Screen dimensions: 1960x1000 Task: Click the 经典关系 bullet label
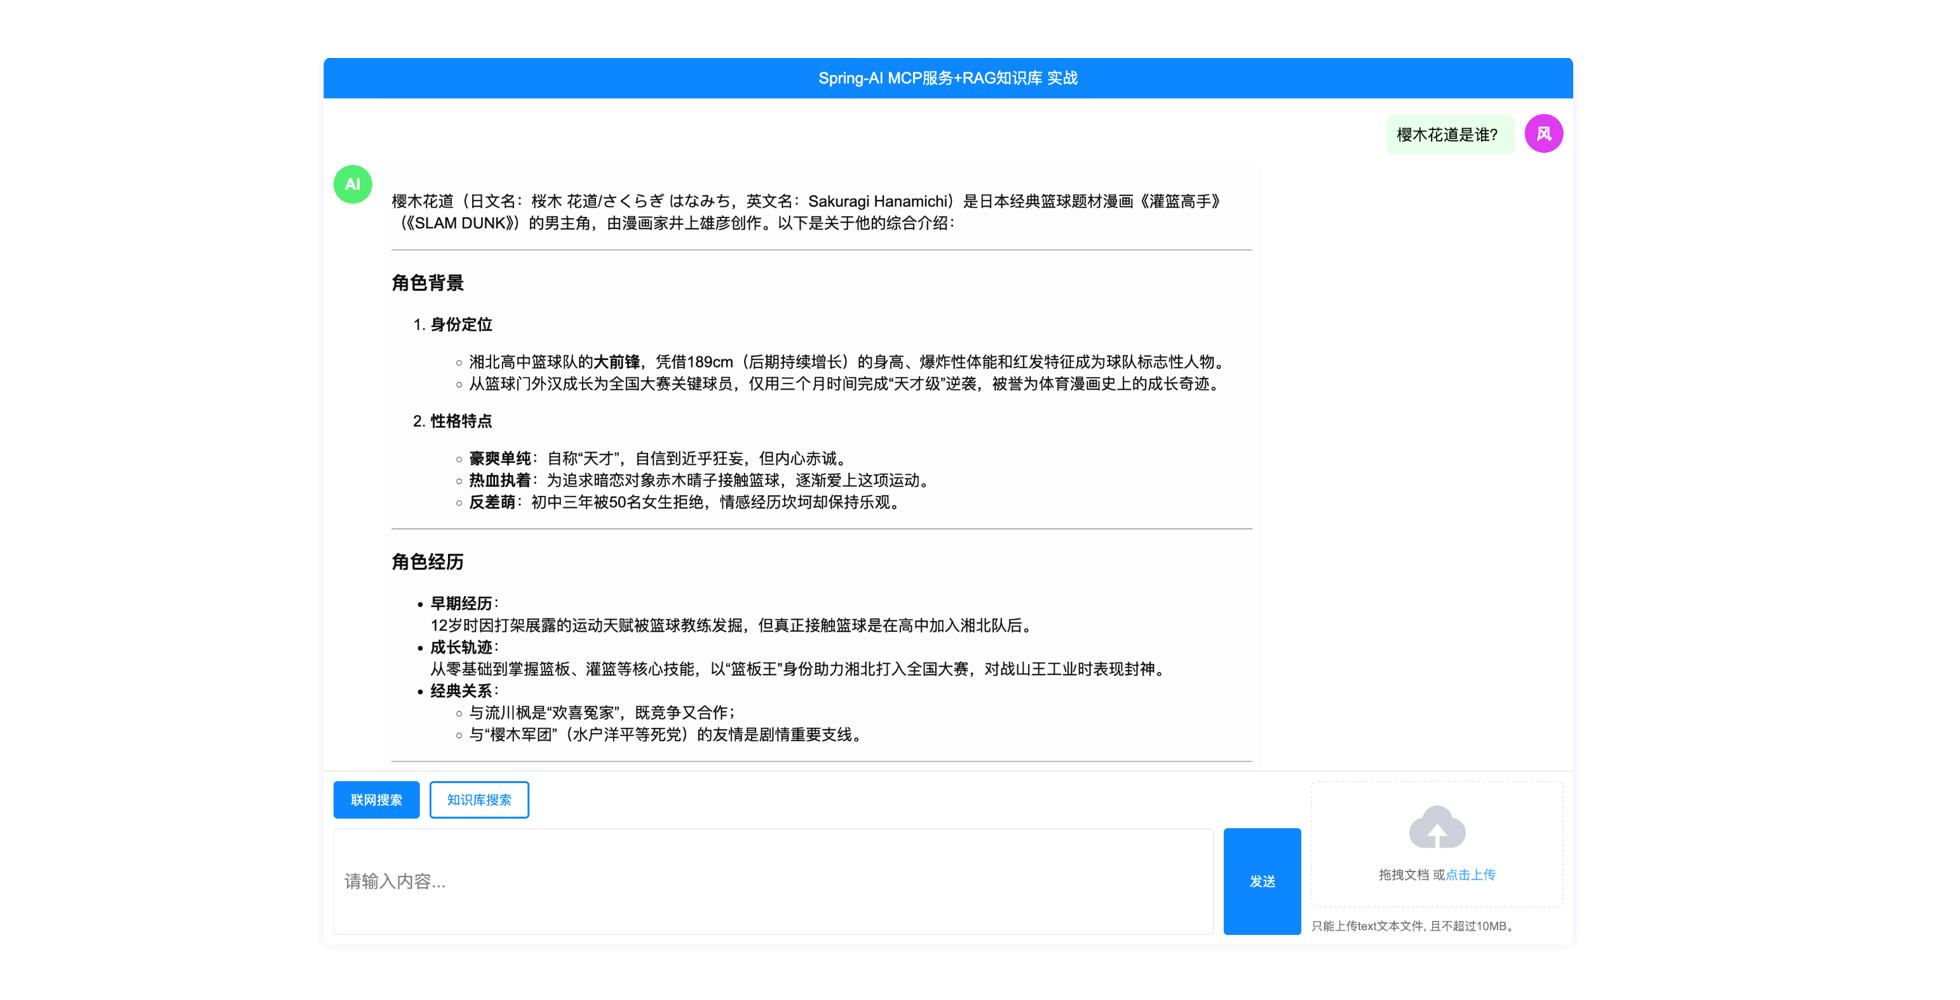click(461, 691)
